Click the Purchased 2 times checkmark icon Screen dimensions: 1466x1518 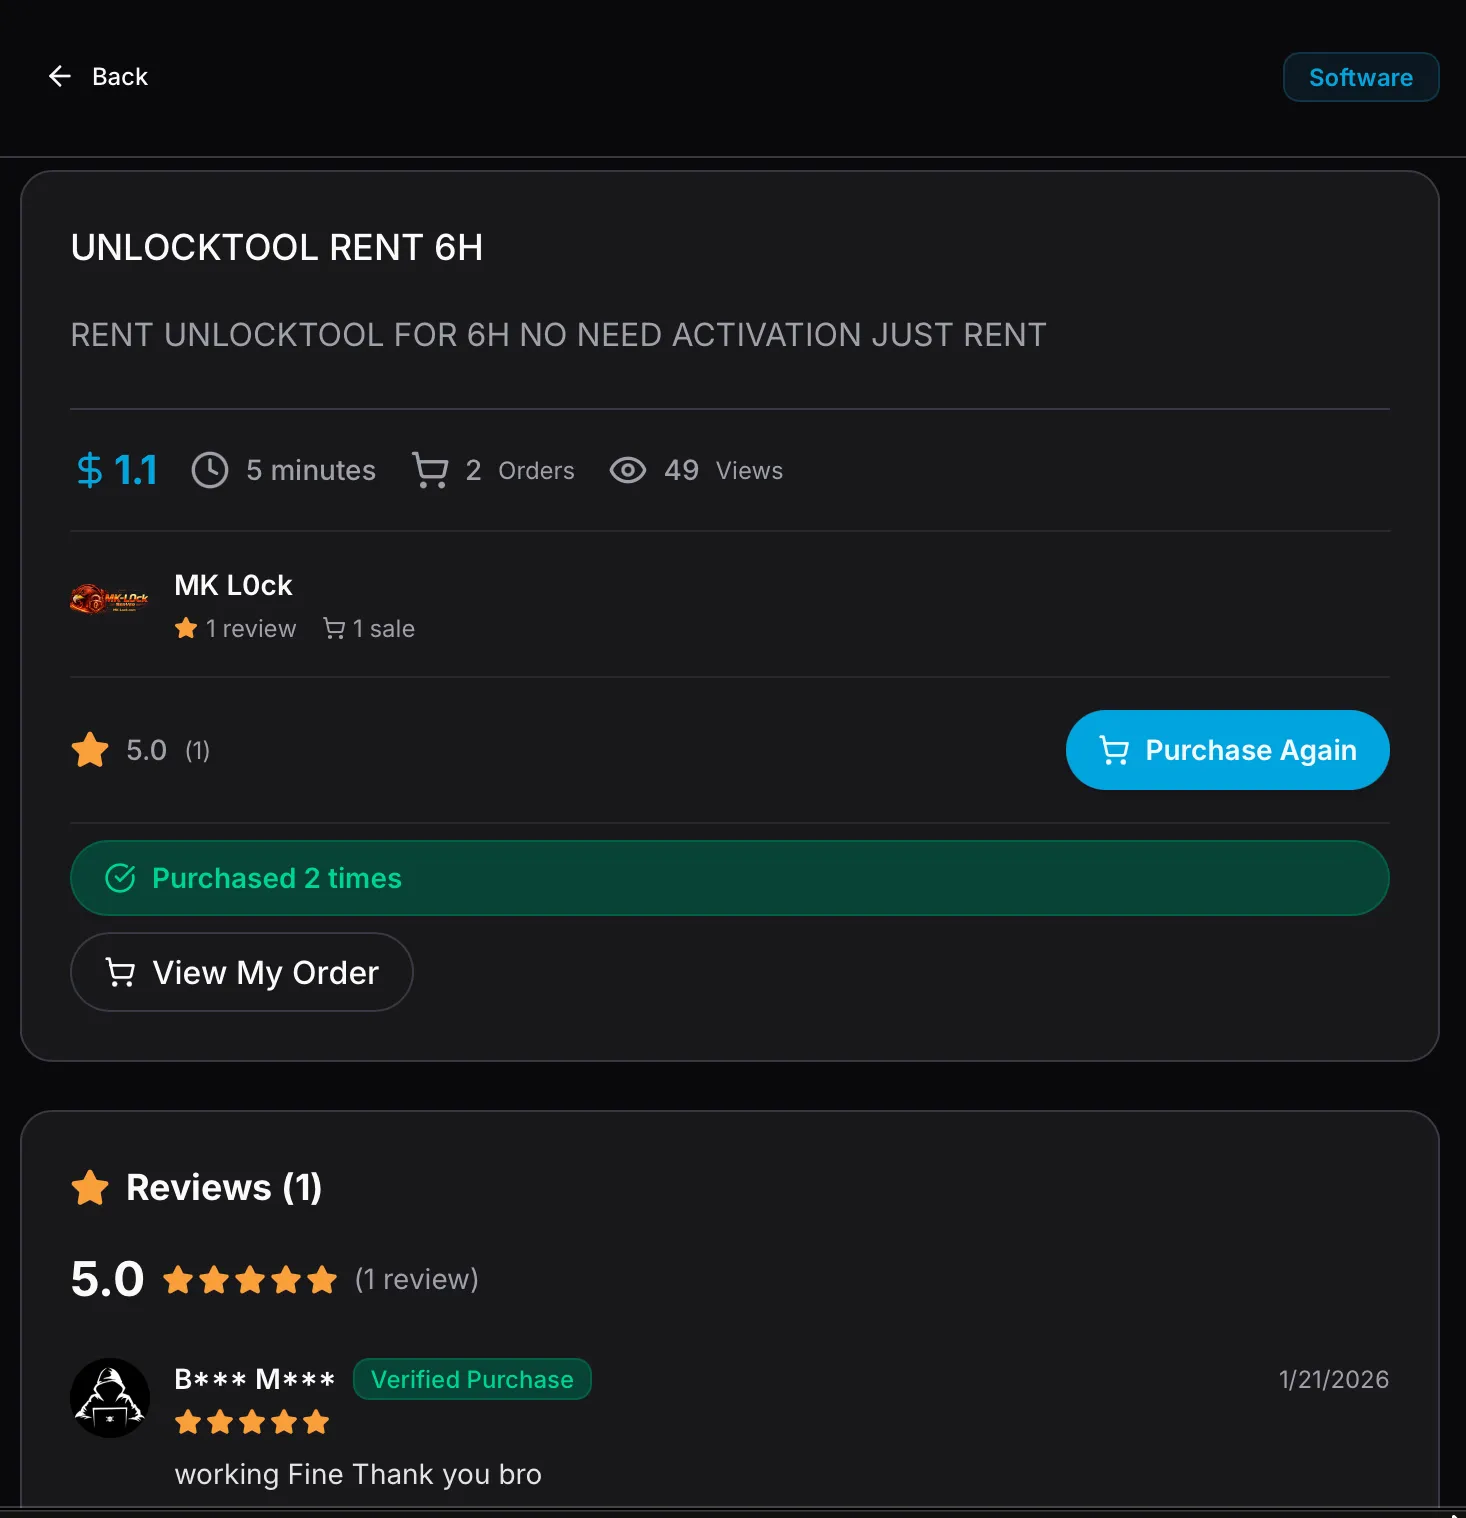(120, 878)
